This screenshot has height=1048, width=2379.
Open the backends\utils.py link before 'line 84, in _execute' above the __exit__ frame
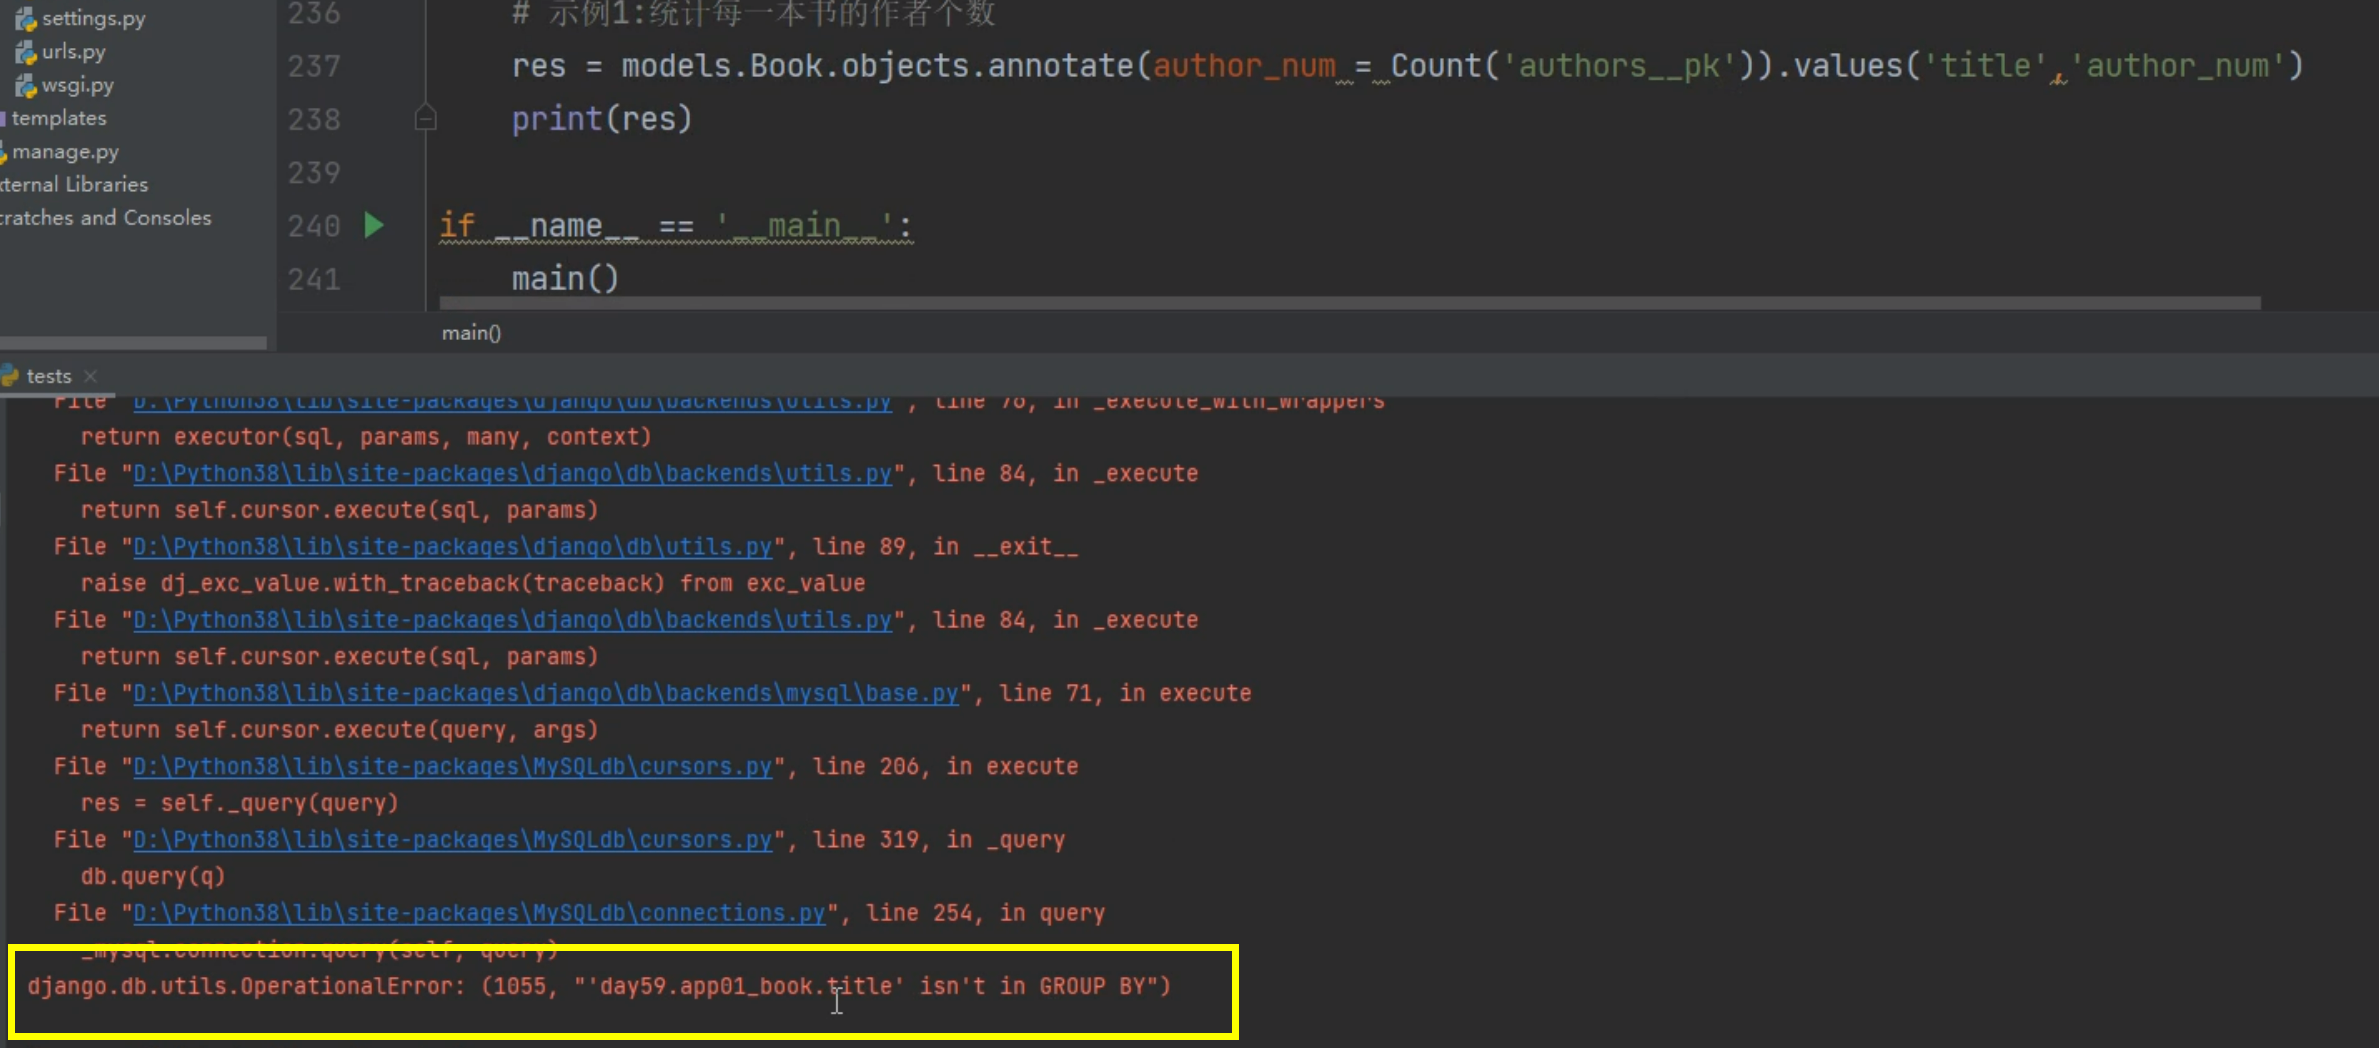[512, 473]
